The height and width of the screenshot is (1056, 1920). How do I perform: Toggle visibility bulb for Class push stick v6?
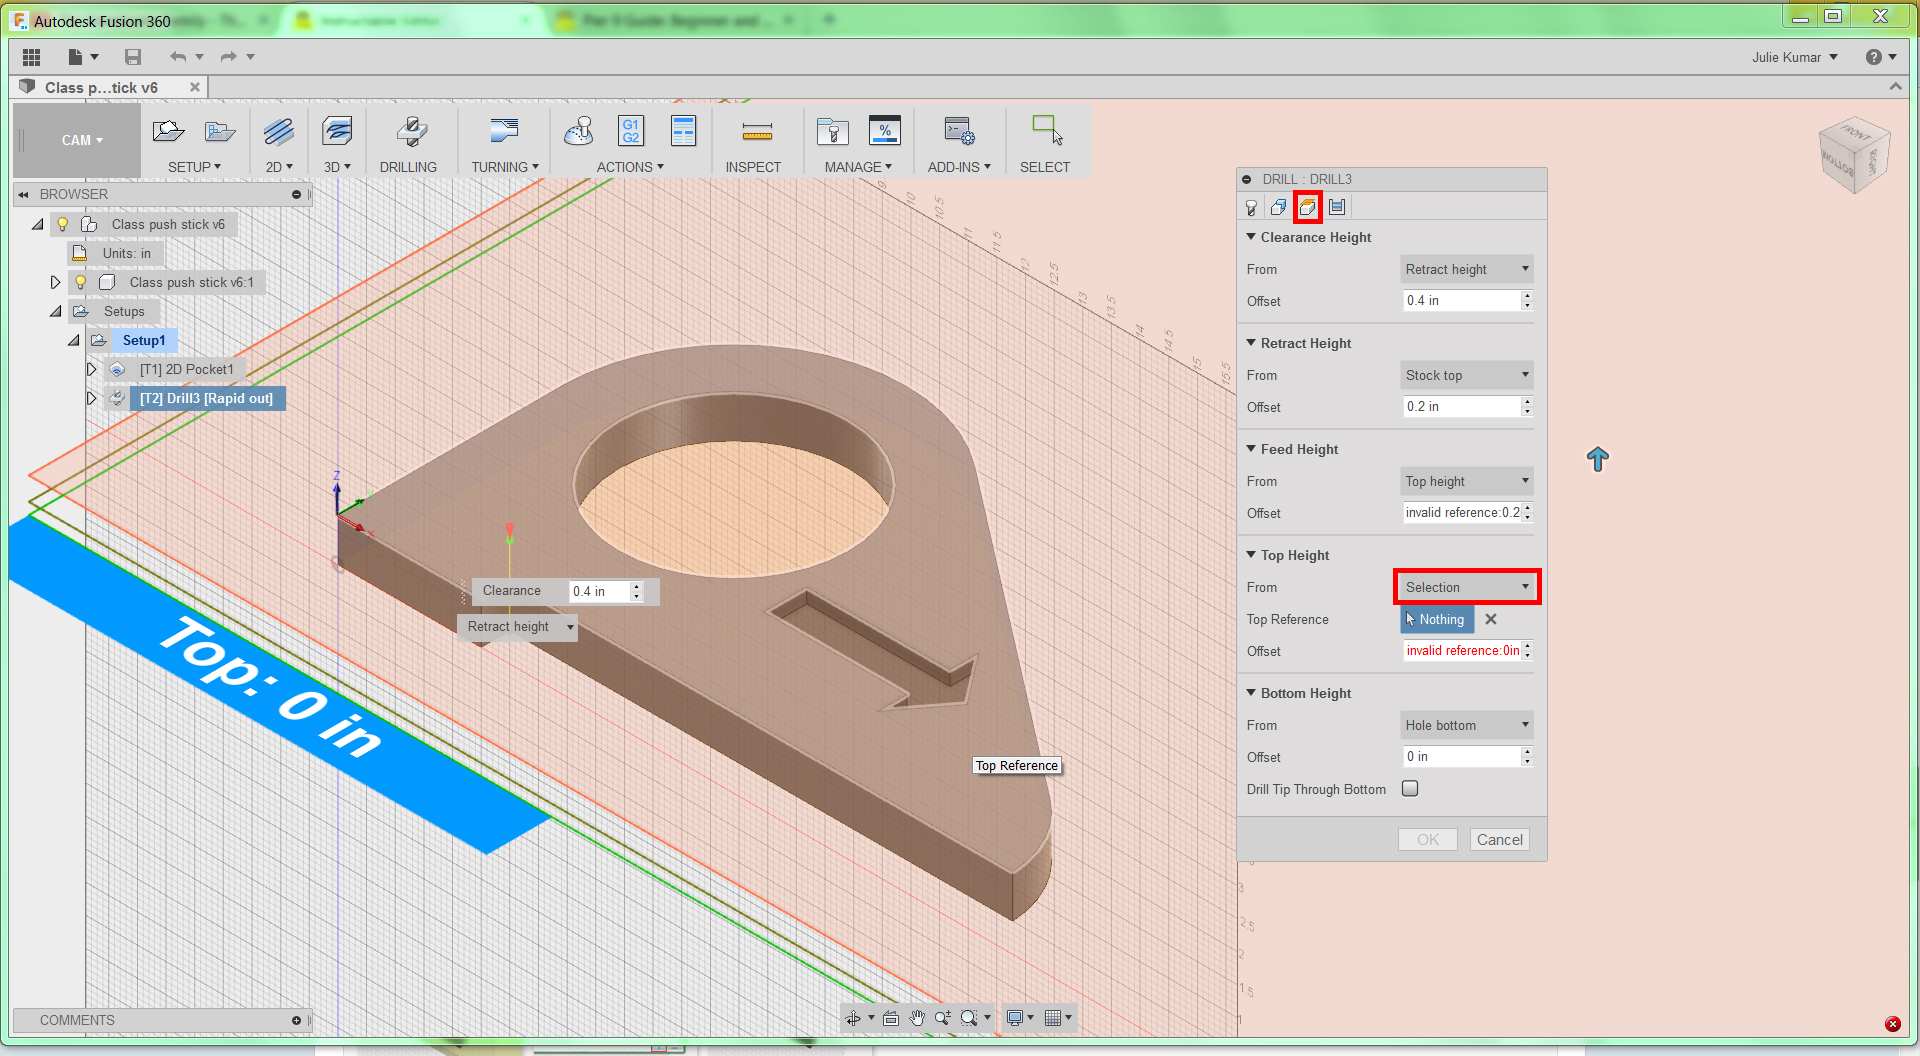point(62,224)
